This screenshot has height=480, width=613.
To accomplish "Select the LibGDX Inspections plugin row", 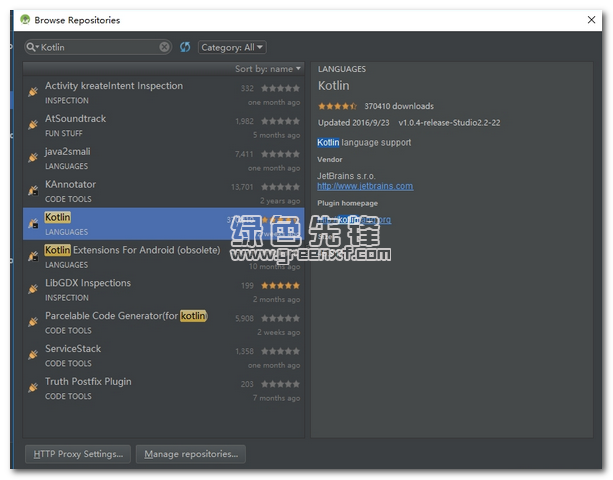I will pos(163,290).
